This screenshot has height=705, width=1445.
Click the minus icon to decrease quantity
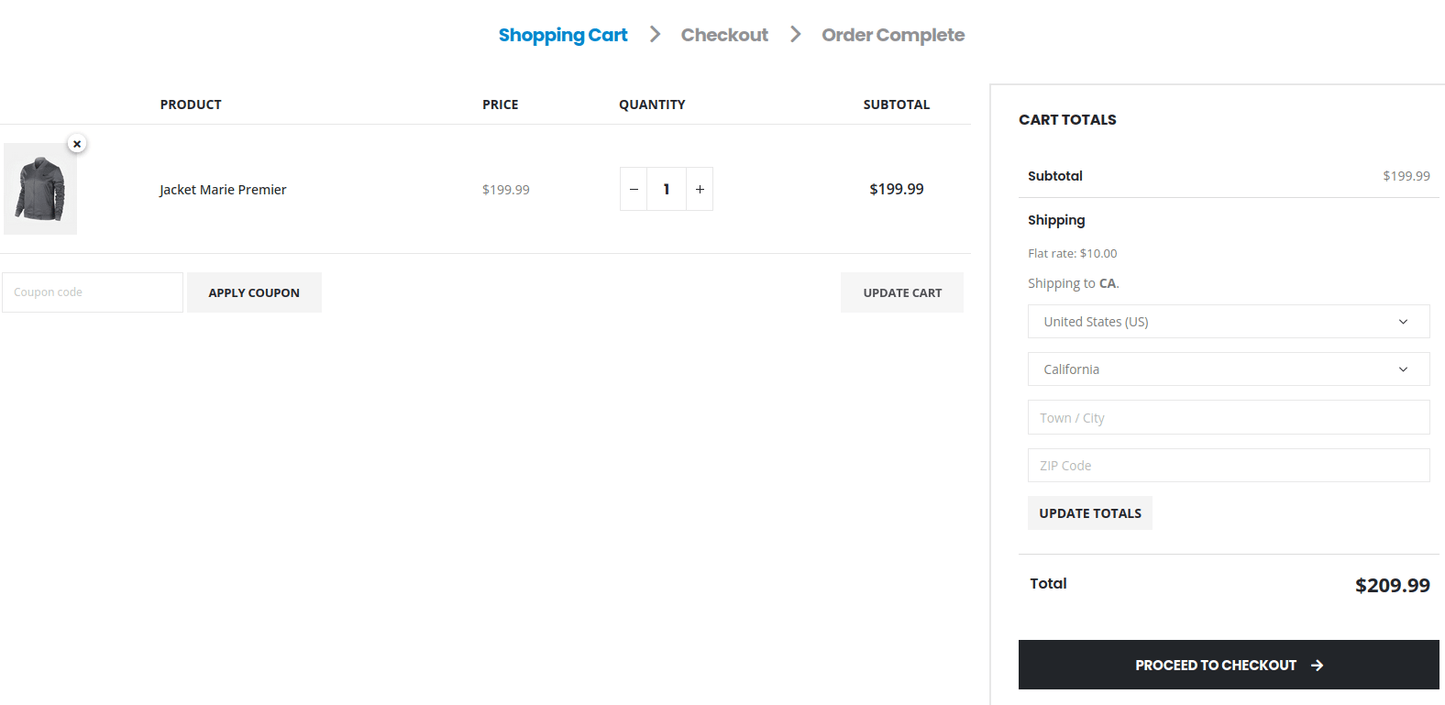click(634, 188)
